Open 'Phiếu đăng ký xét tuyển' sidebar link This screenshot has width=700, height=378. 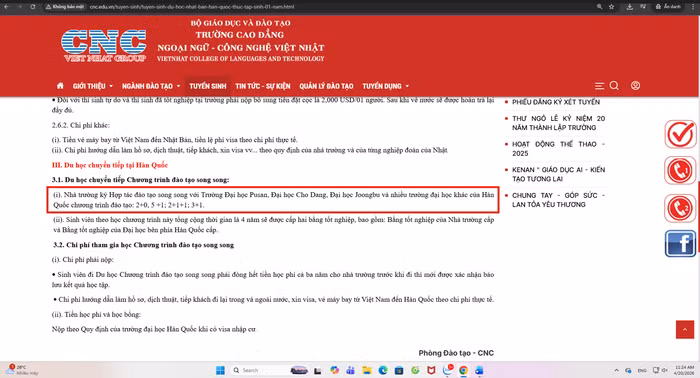(x=556, y=102)
